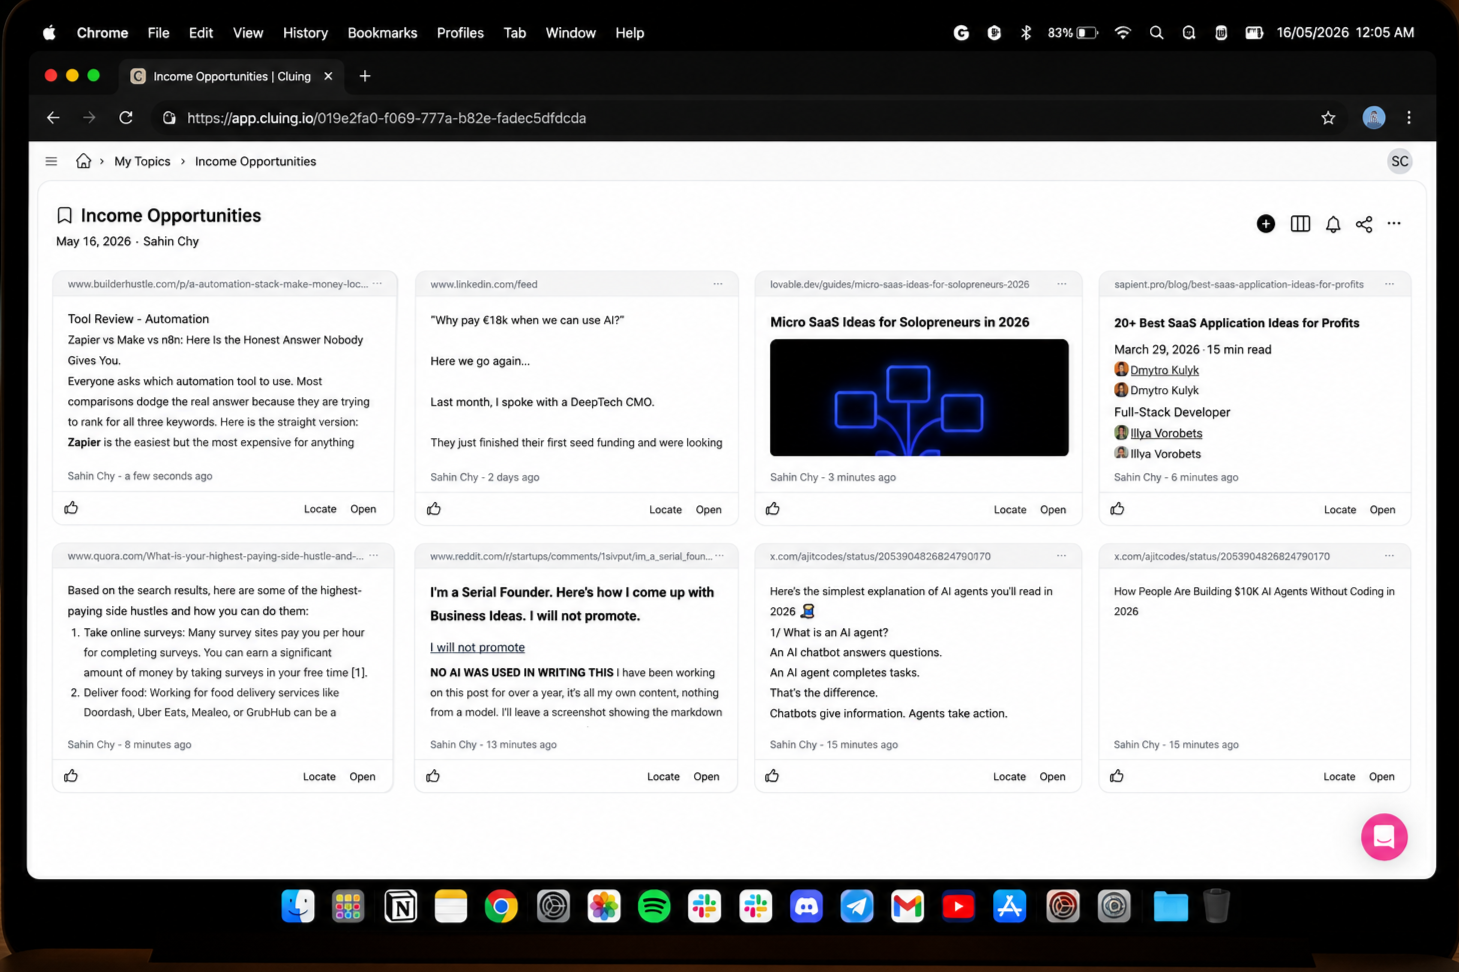Image resolution: width=1459 pixels, height=972 pixels.
Task: Click Open on the quora card
Action: [363, 777]
